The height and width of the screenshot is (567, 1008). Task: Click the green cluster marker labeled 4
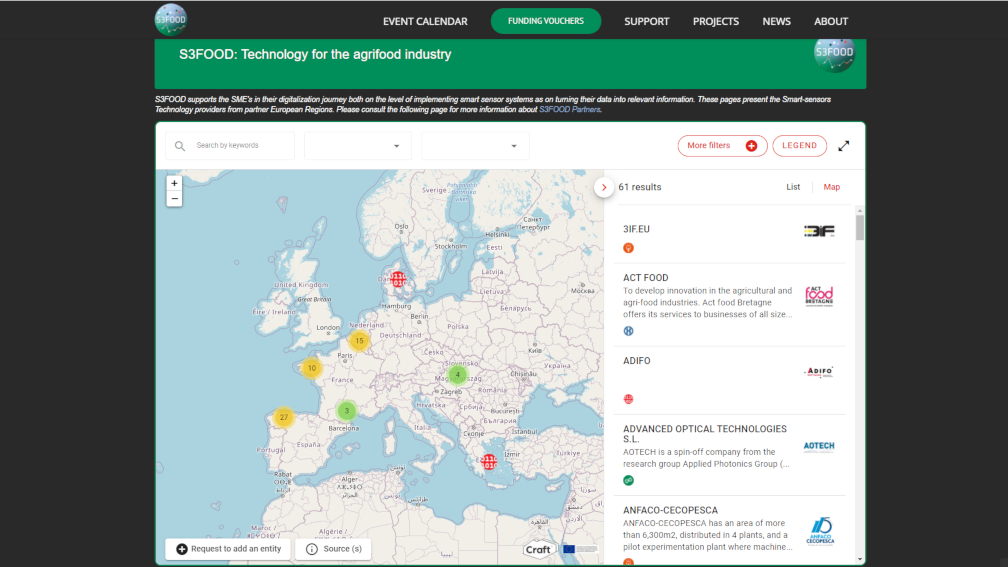coord(458,374)
